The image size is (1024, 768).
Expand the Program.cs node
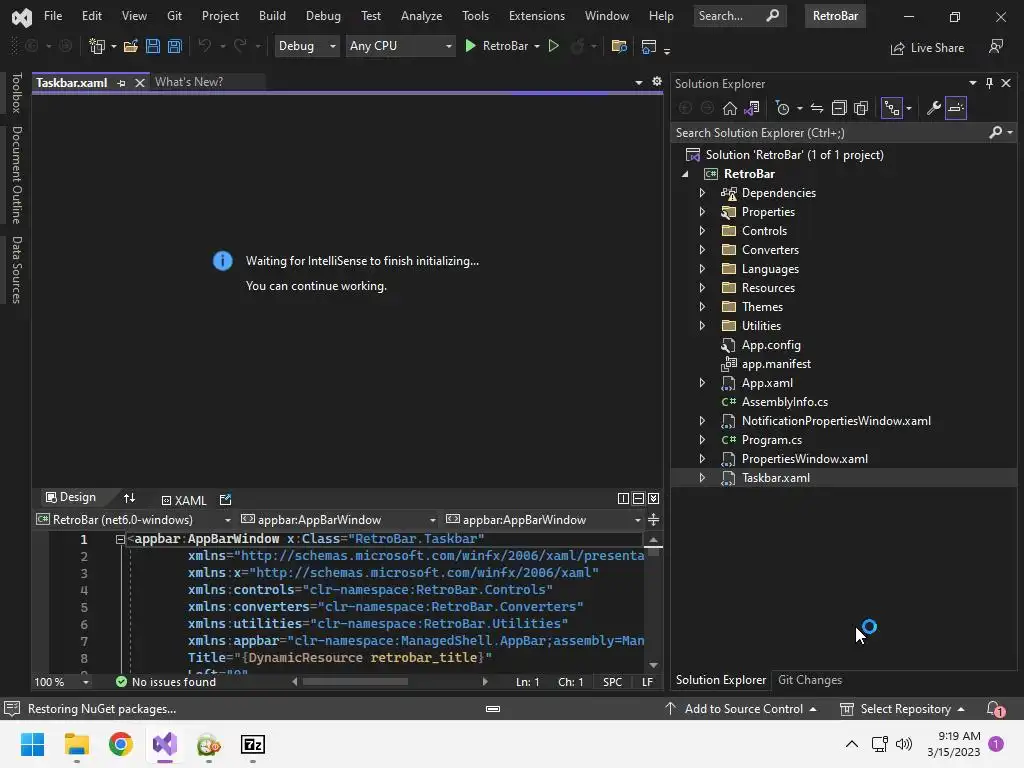[702, 440]
